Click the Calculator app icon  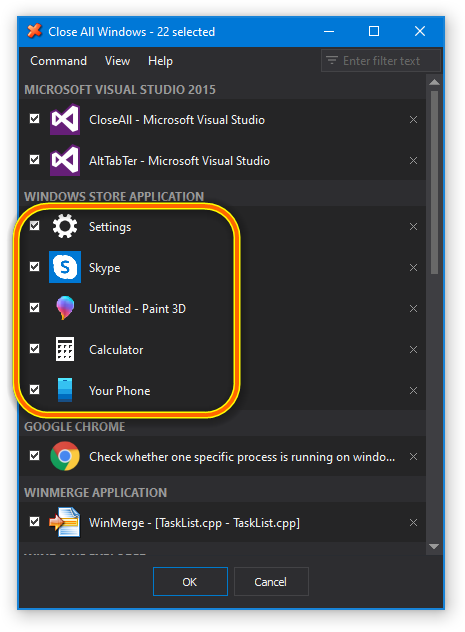click(x=65, y=349)
